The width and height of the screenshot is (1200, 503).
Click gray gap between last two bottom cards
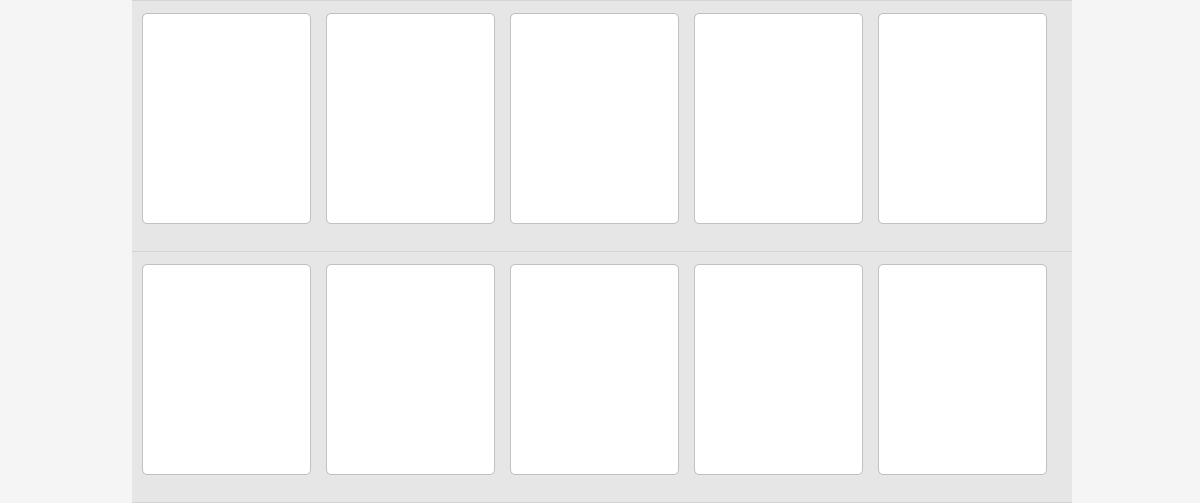click(x=870, y=369)
